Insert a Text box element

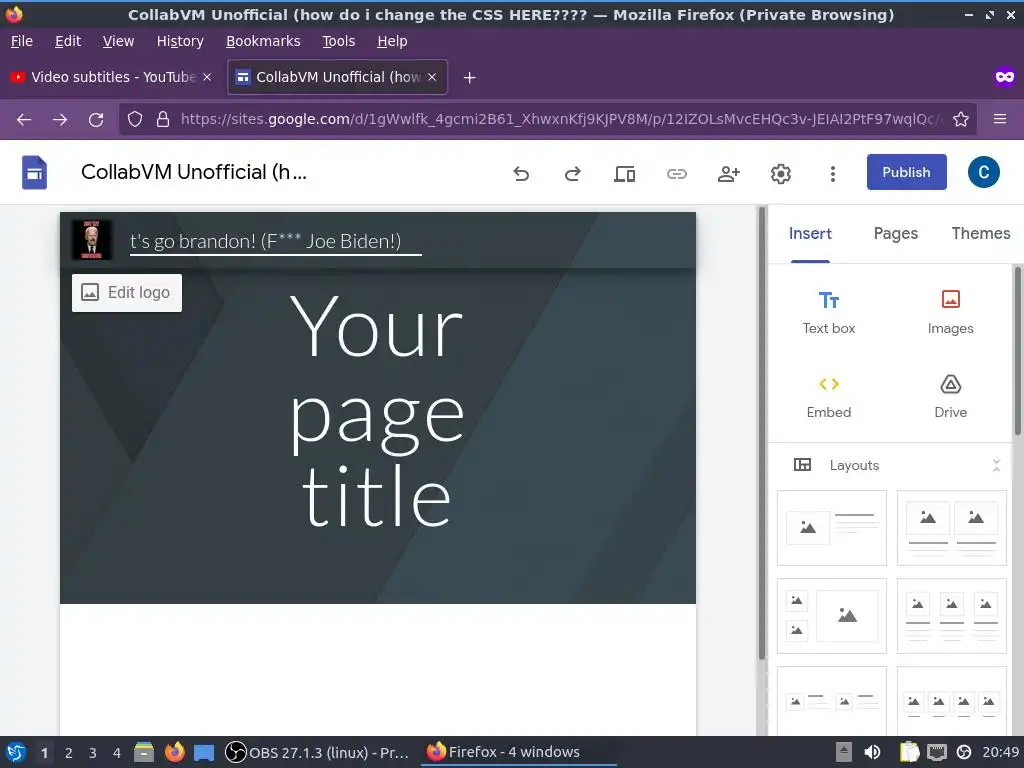pos(829,312)
